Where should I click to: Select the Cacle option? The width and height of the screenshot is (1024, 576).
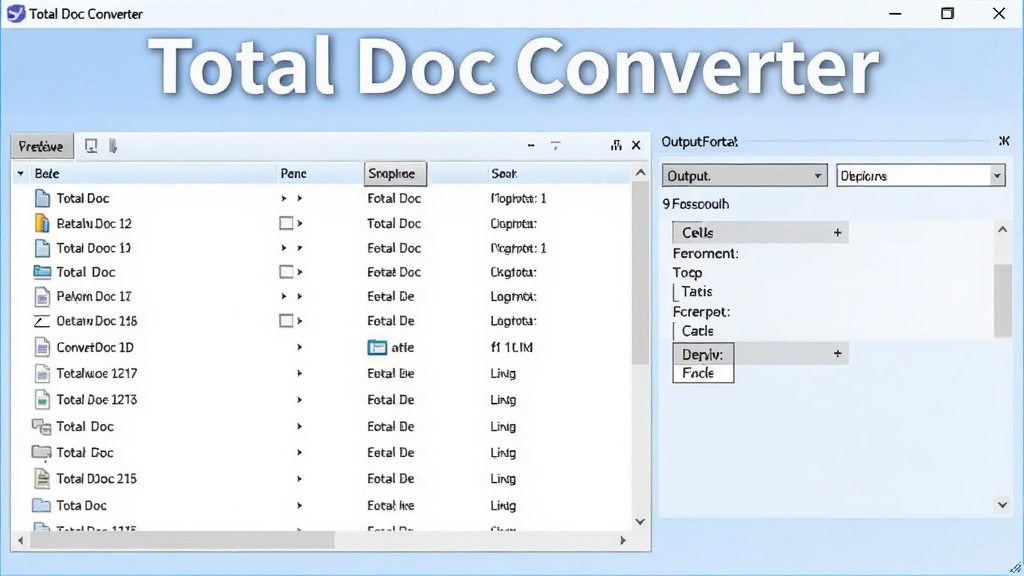tap(697, 331)
